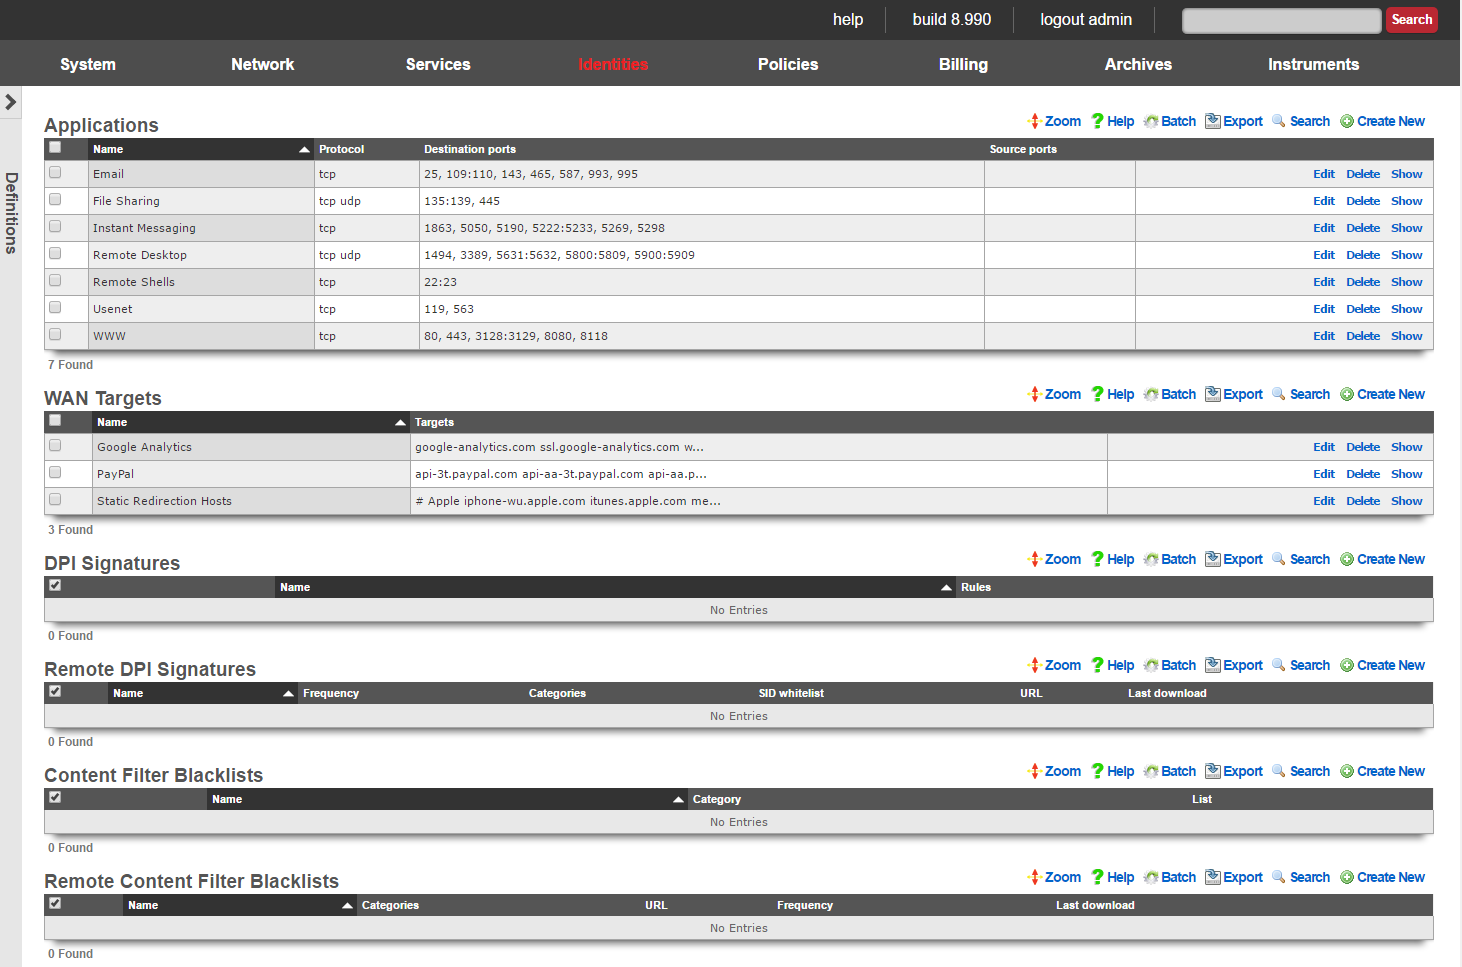Select the PayPal target checkbox
Screen dimensions: 1462x967
point(55,473)
